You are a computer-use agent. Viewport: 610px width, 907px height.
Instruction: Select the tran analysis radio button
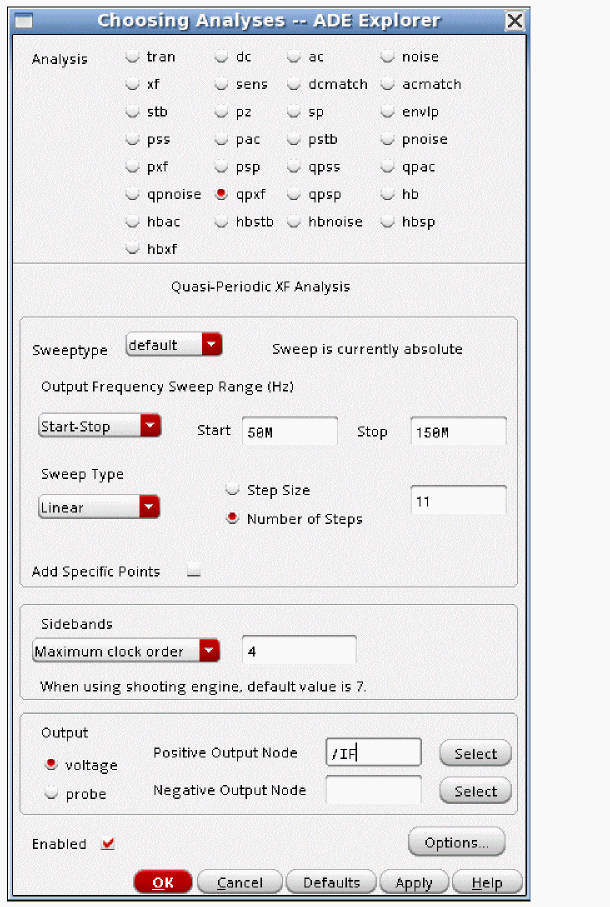[x=133, y=57]
